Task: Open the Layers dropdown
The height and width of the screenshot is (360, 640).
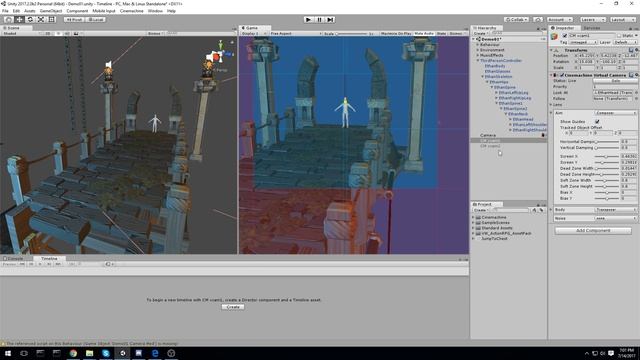Action: [593, 19]
